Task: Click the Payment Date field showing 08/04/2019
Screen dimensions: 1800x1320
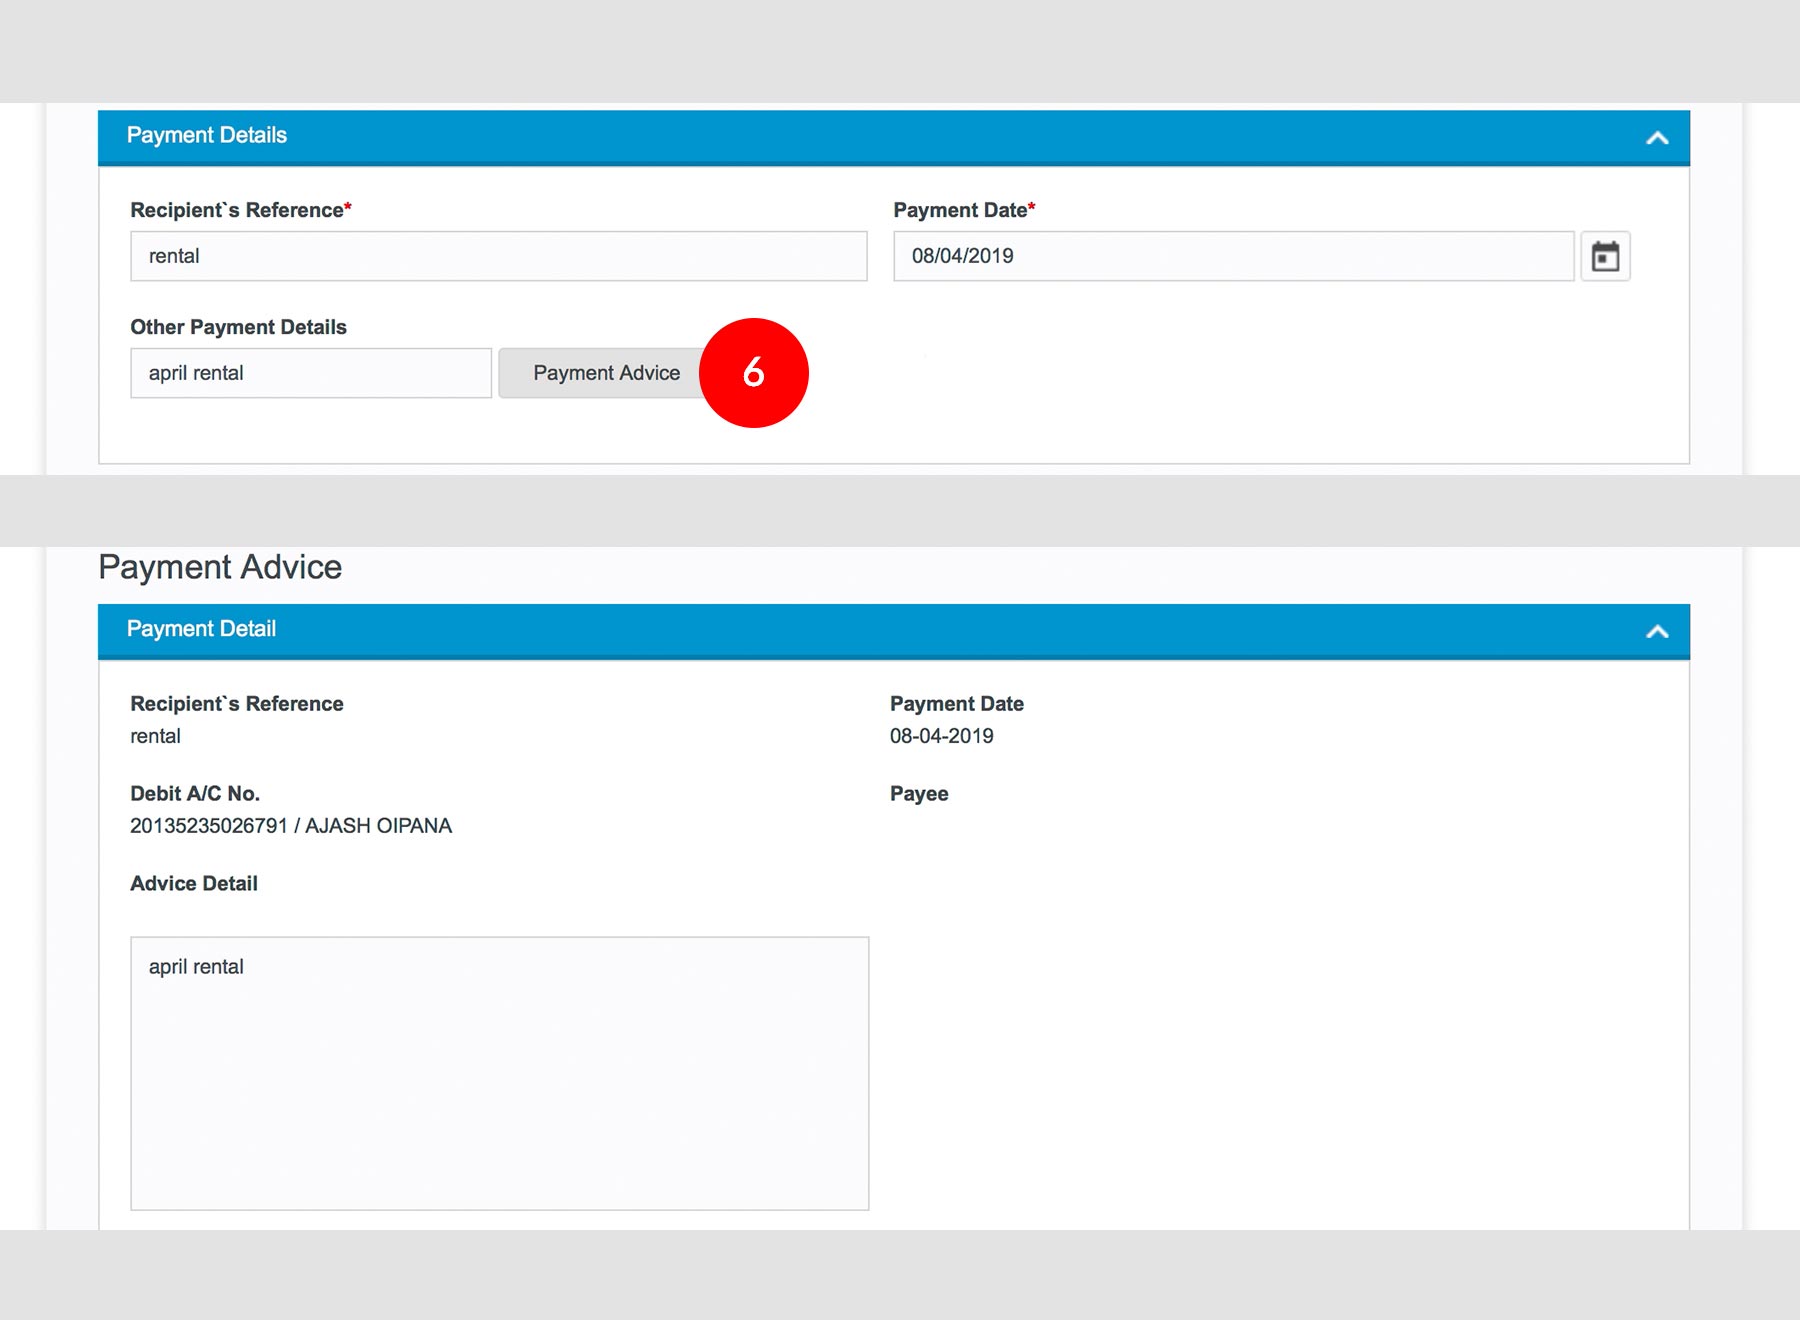Action: tap(1233, 256)
